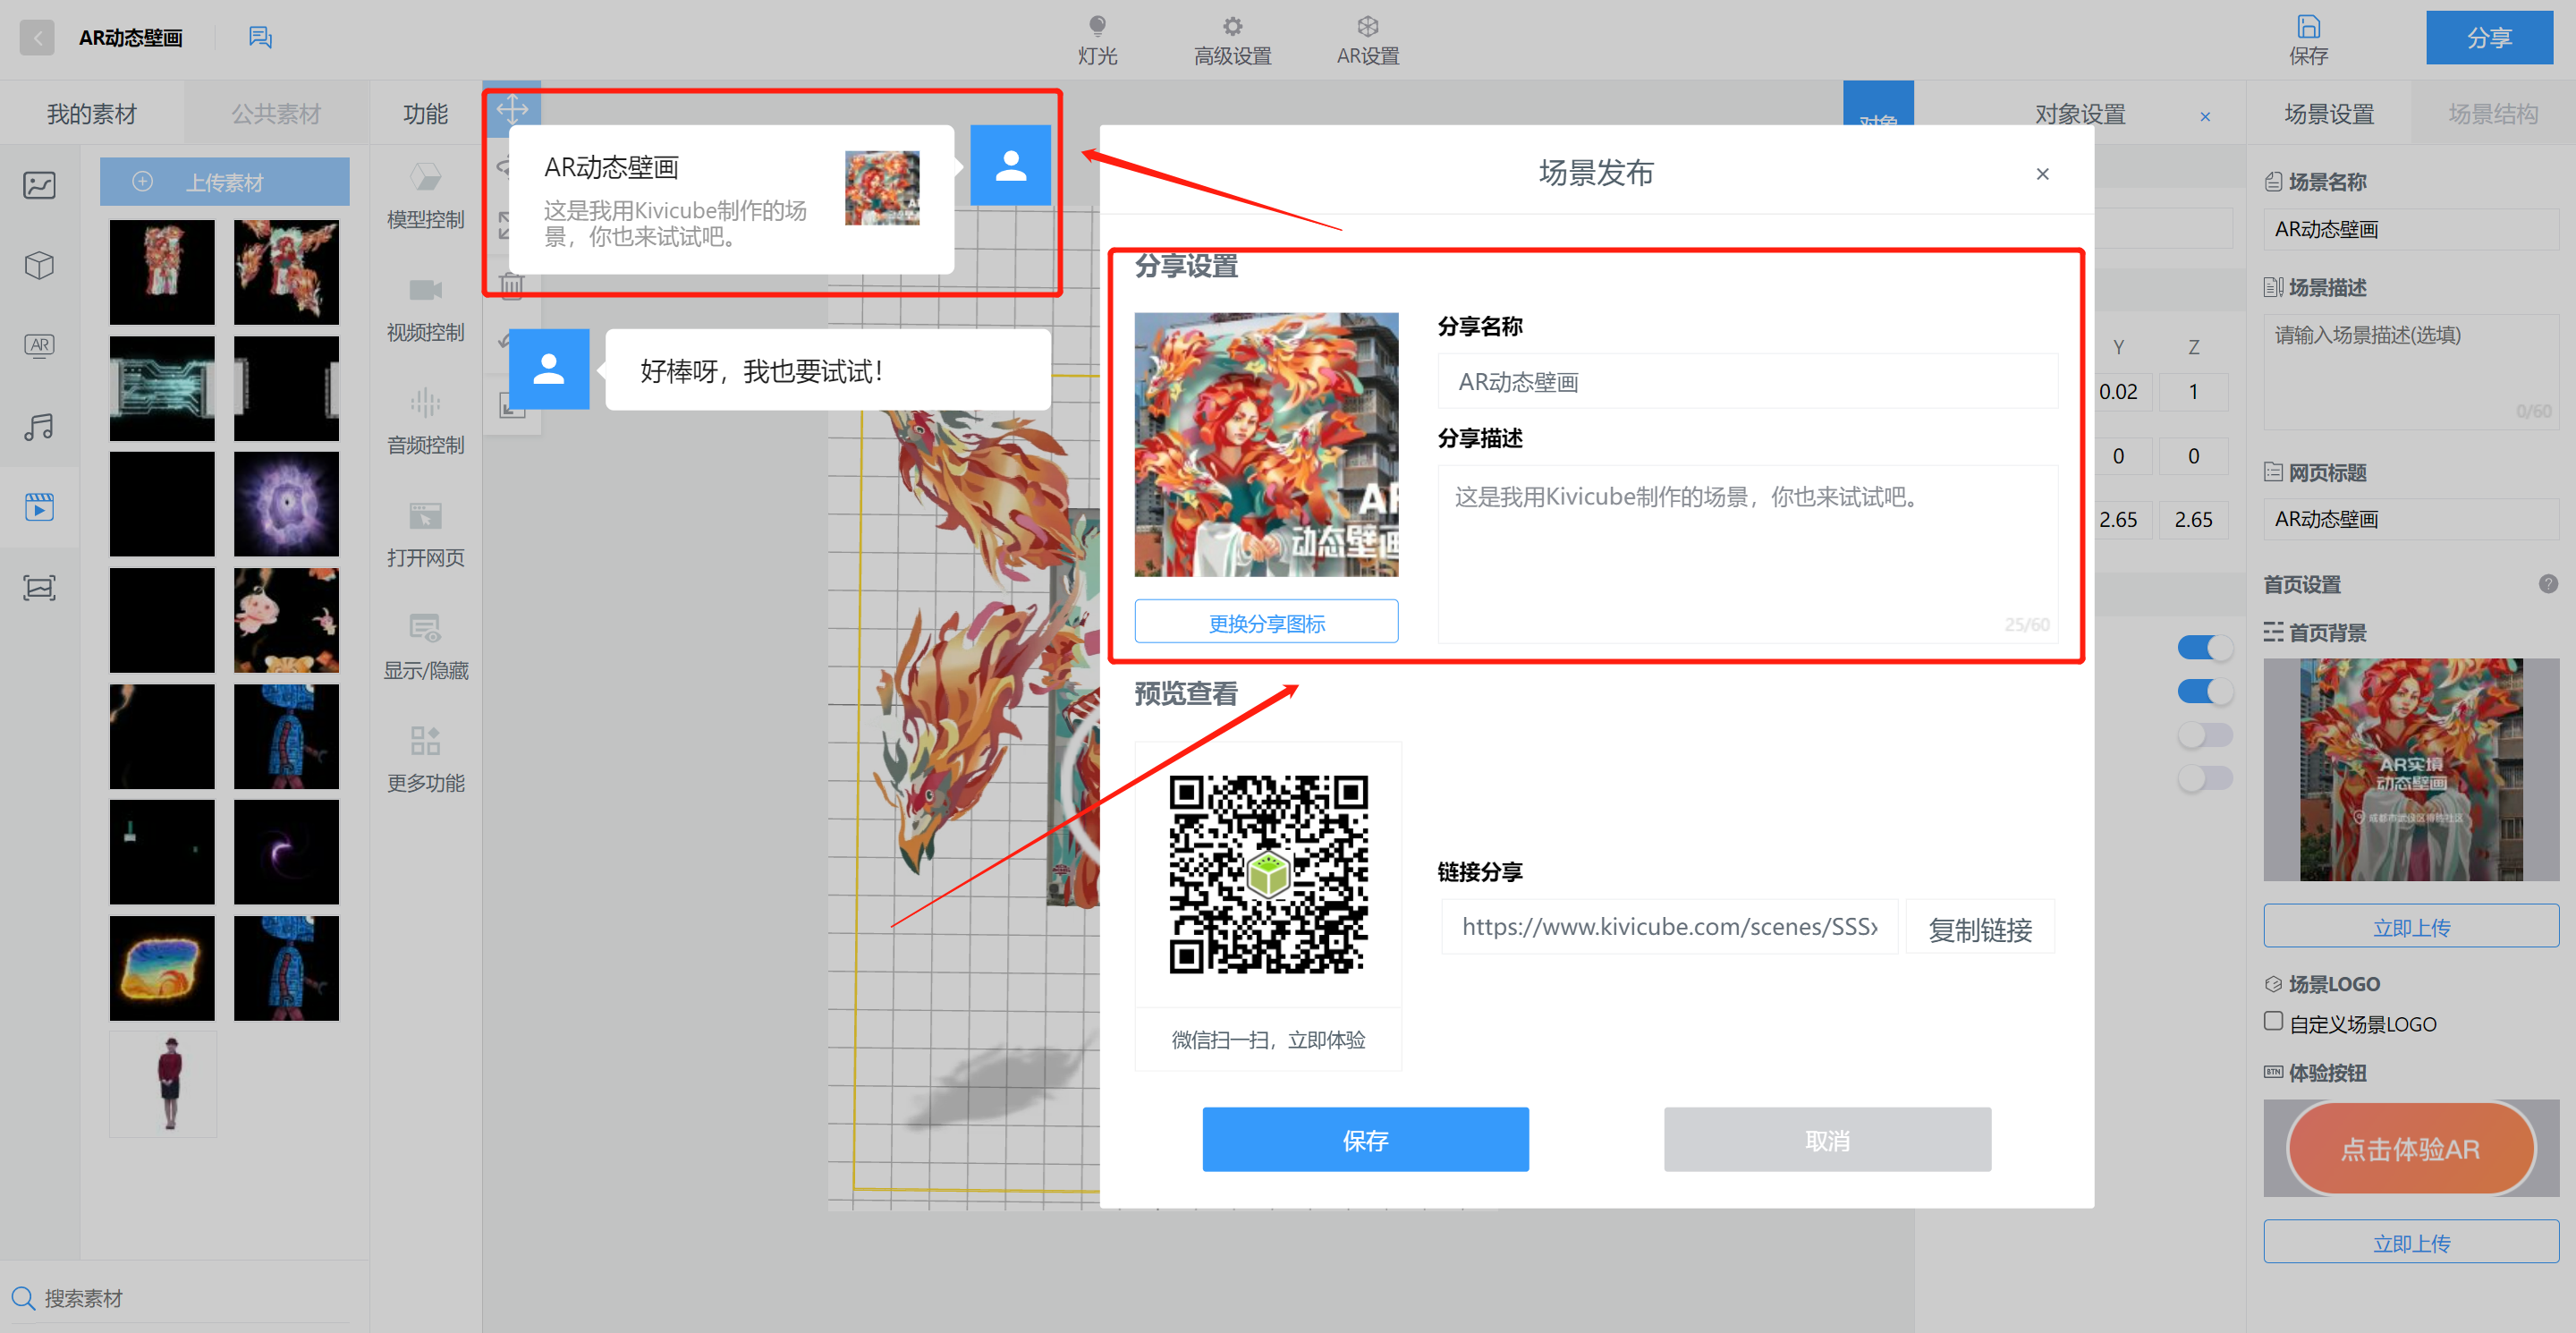2576x1333 pixels.
Task: Check 自定义场景LOGO checkbox
Action: pos(2273,1021)
